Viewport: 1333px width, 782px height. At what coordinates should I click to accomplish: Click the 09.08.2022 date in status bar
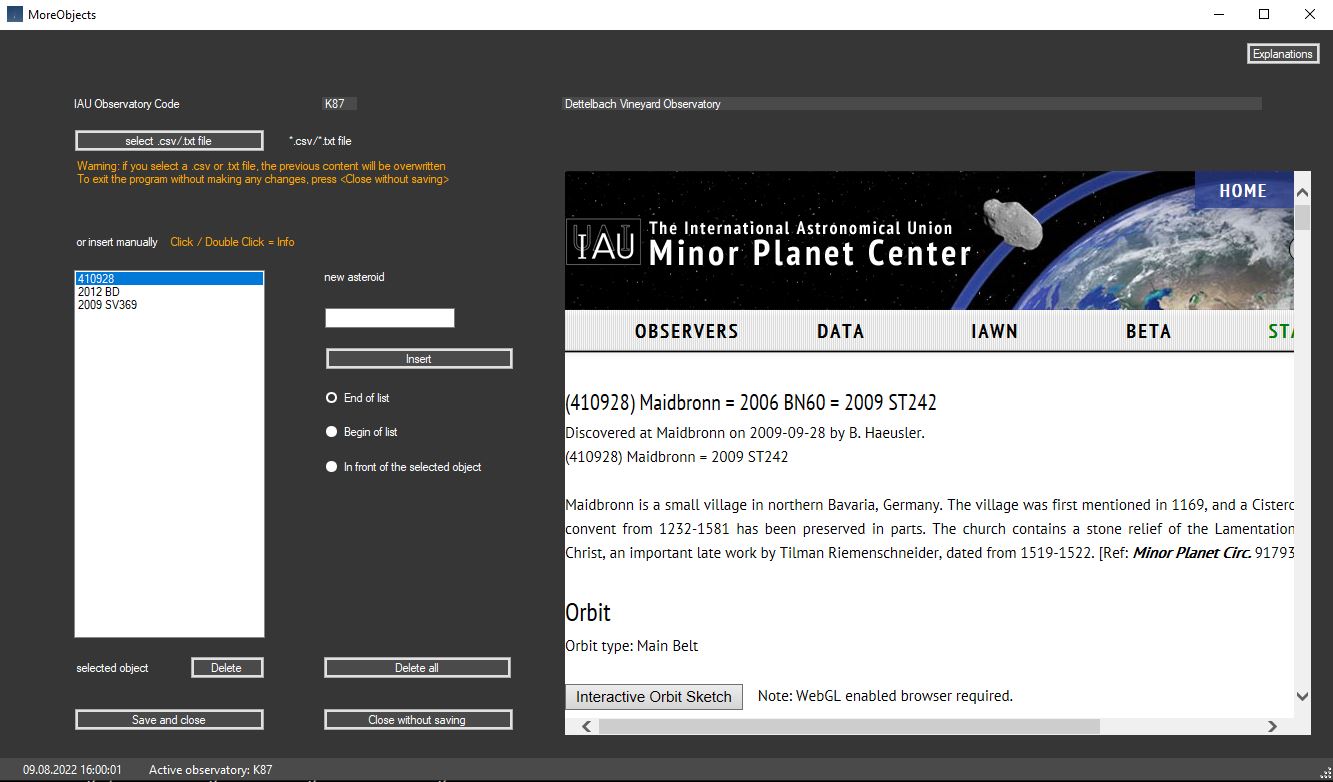point(72,770)
